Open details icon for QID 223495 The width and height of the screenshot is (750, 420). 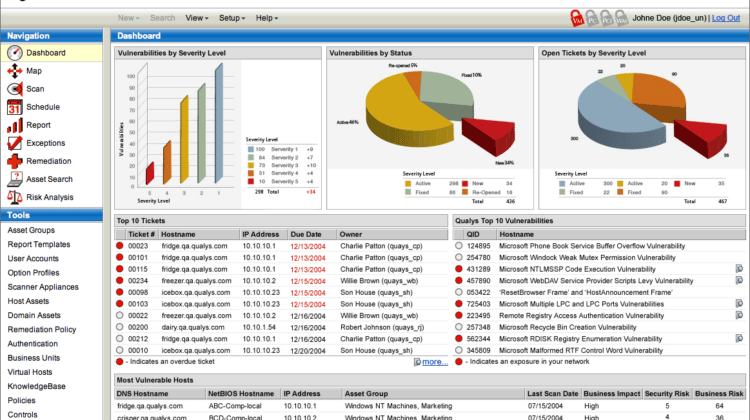coord(739,315)
